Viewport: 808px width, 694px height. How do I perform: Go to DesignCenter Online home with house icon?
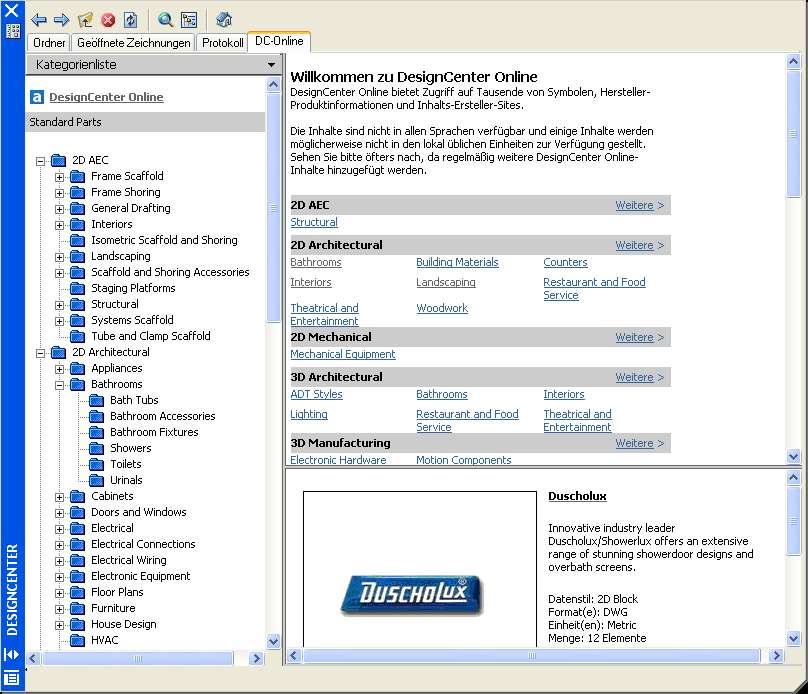(x=224, y=20)
